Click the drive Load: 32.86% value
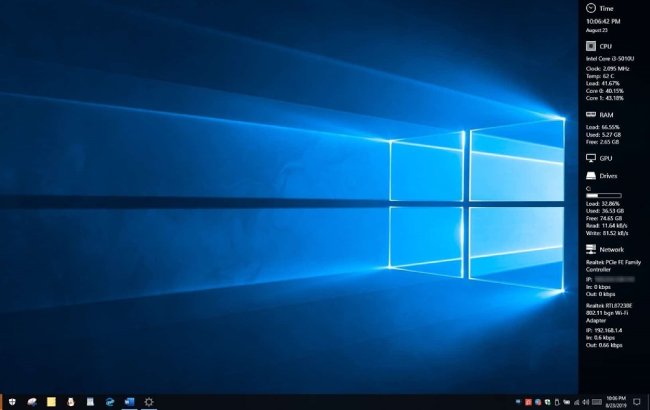The image size is (650, 410). tap(603, 204)
